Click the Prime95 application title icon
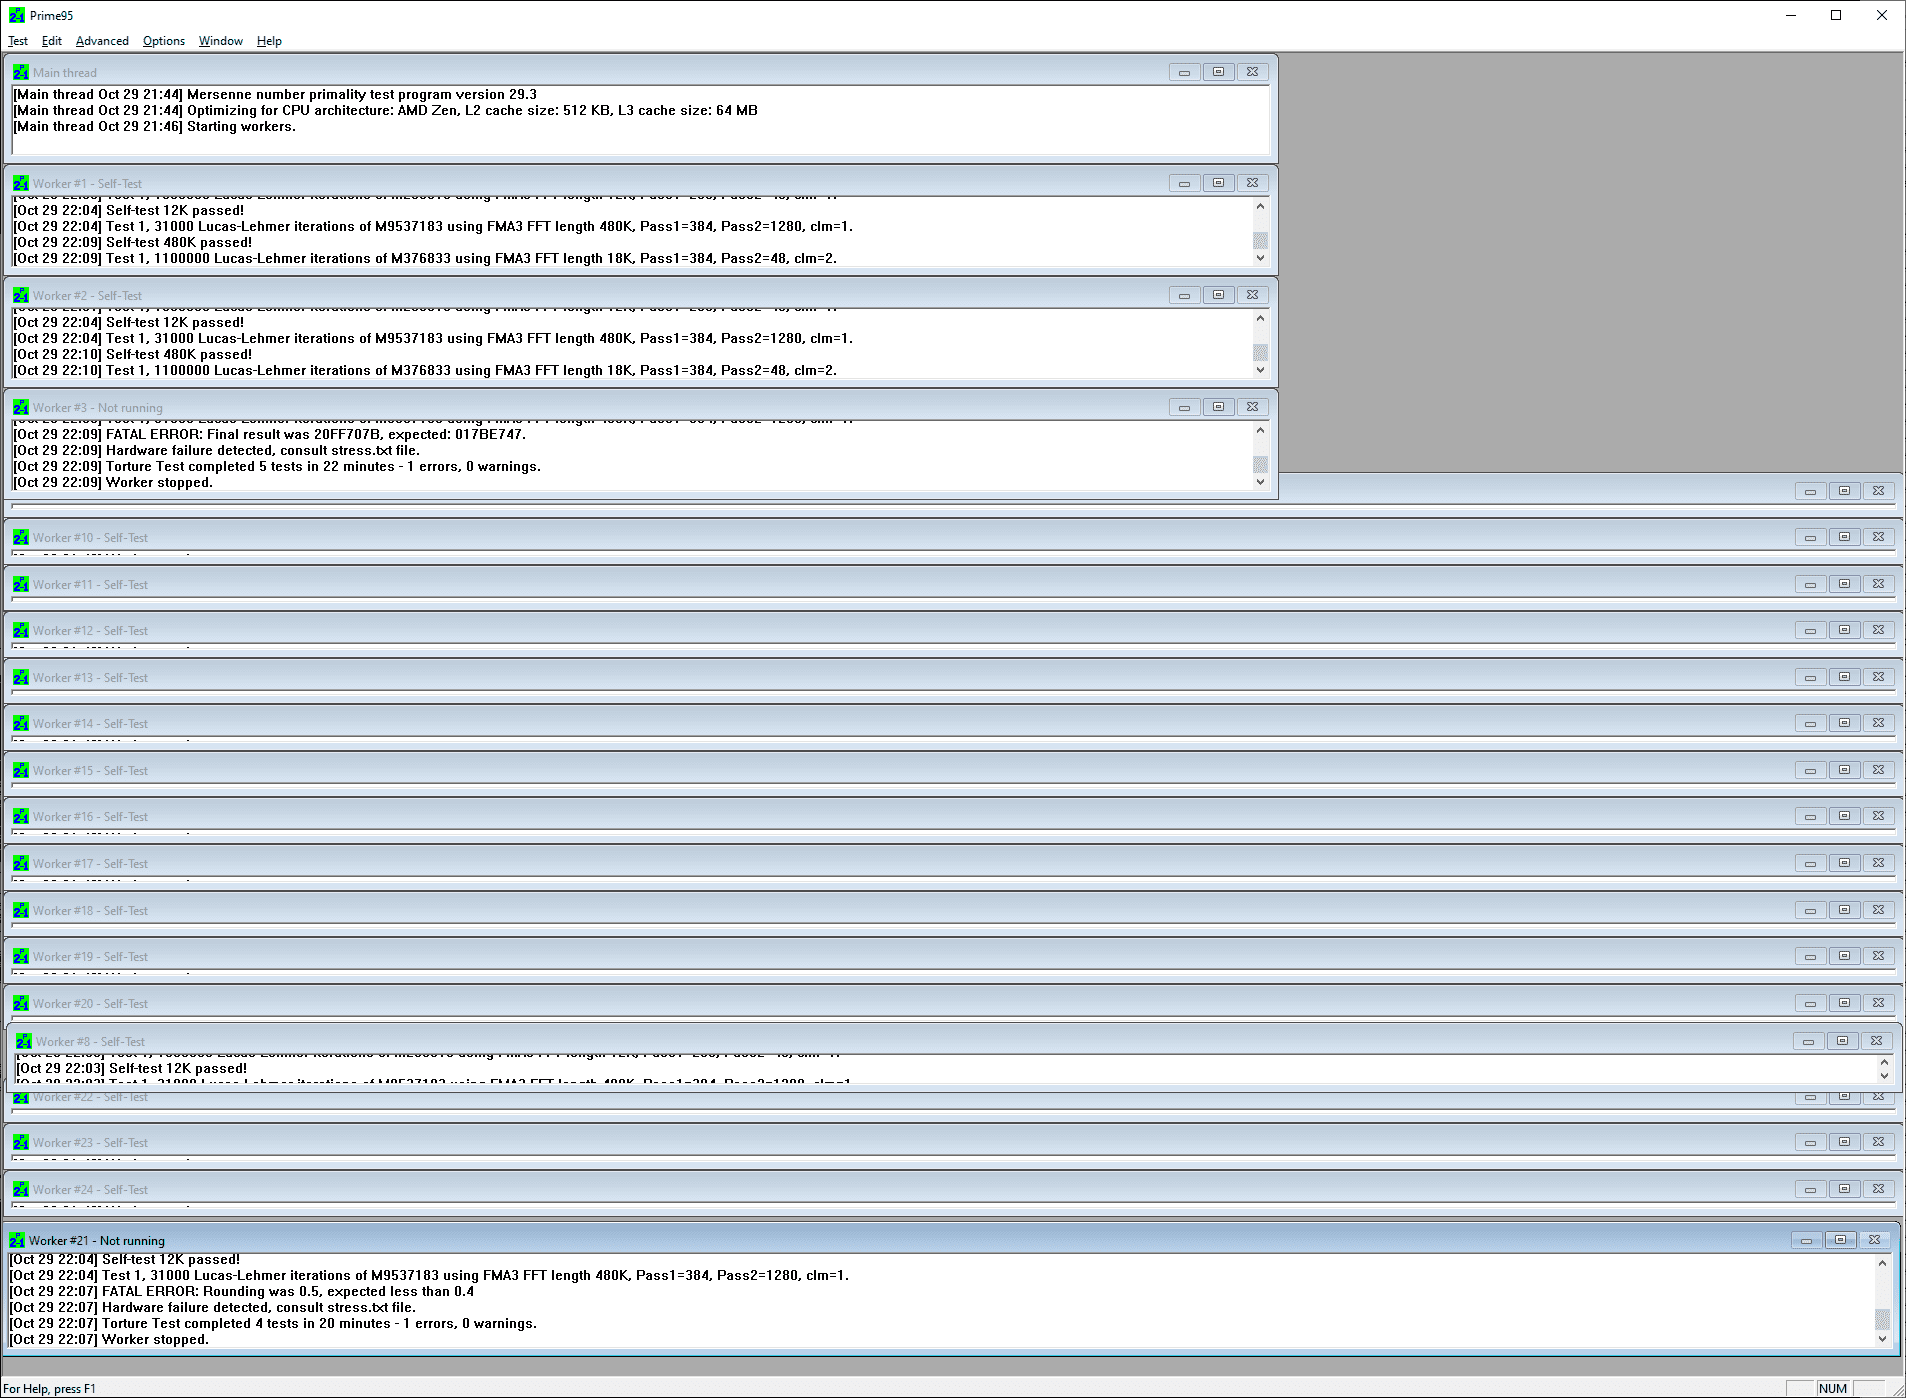Image resolution: width=1906 pixels, height=1398 pixels. pos(17,15)
